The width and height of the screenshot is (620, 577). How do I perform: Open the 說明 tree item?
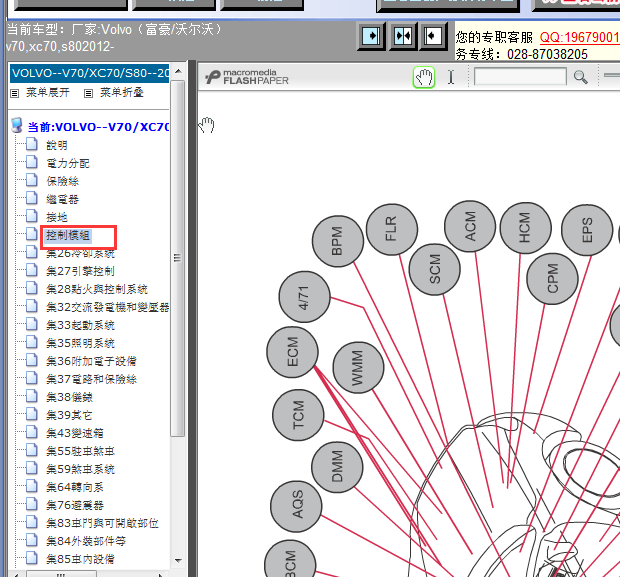click(57, 145)
